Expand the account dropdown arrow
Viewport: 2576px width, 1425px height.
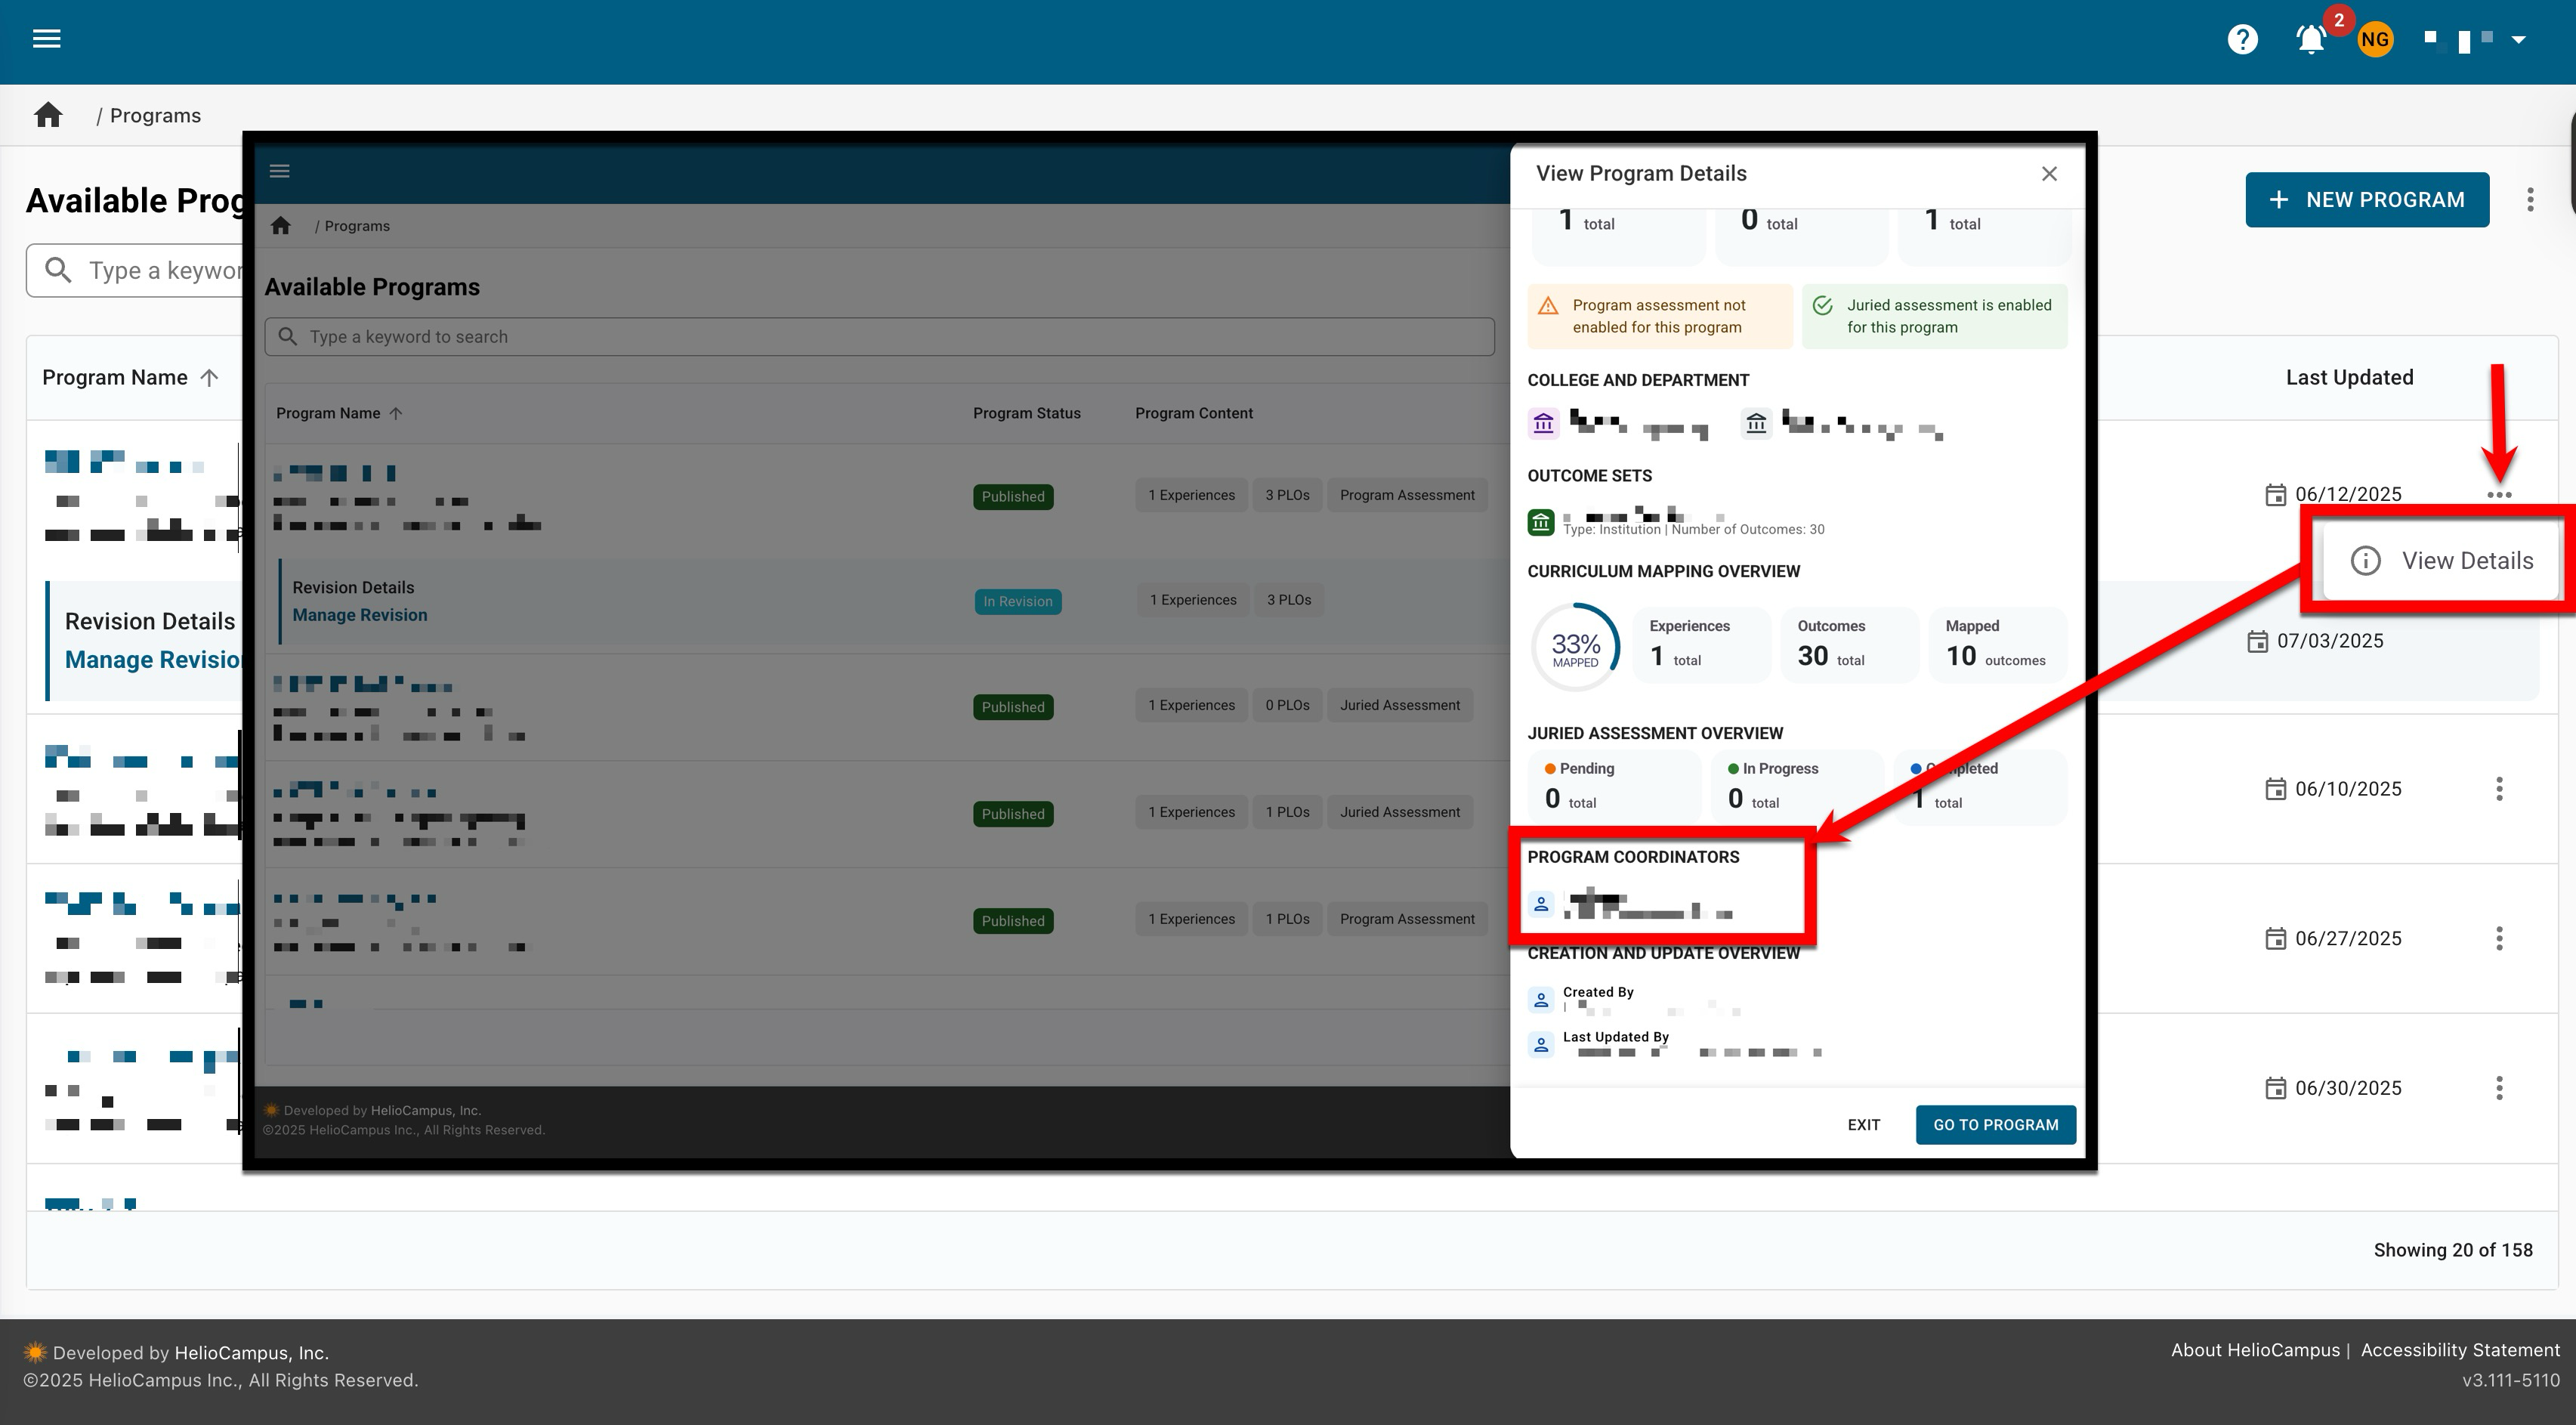(2519, 39)
